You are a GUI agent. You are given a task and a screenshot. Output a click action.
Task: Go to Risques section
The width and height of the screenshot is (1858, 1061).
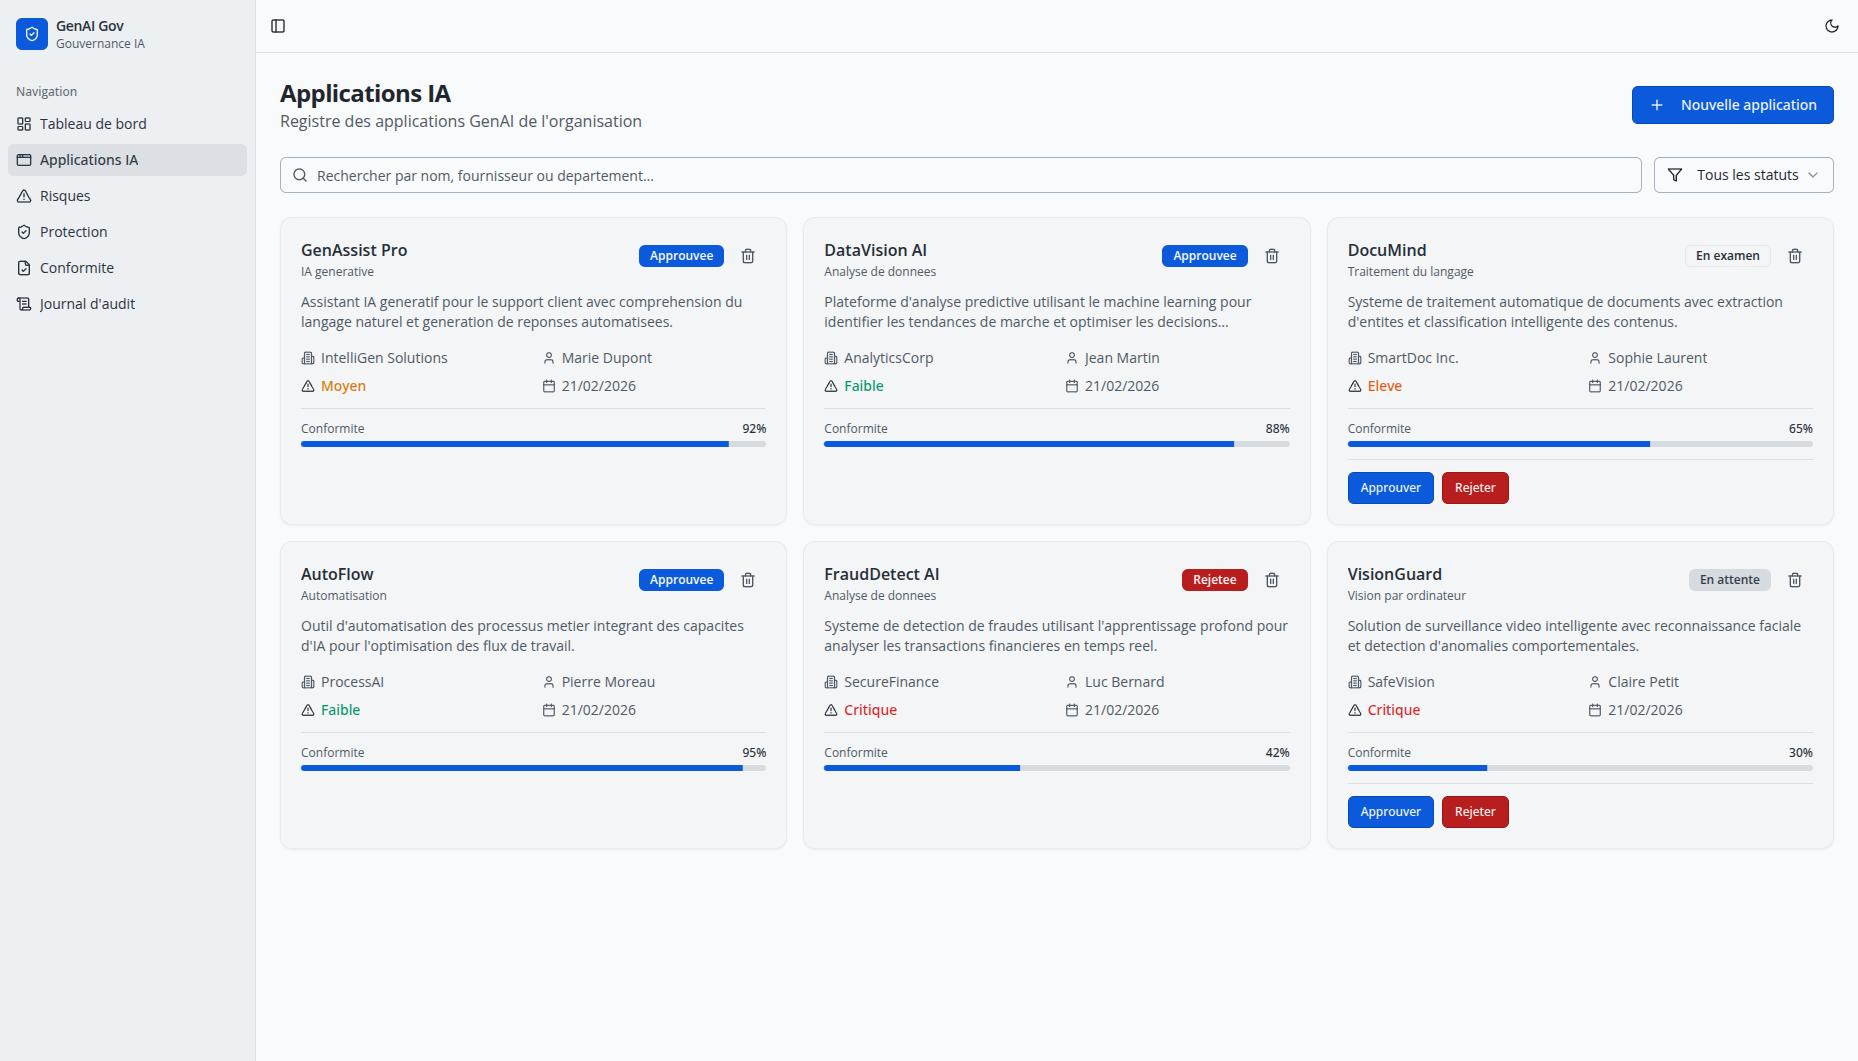pos(65,196)
